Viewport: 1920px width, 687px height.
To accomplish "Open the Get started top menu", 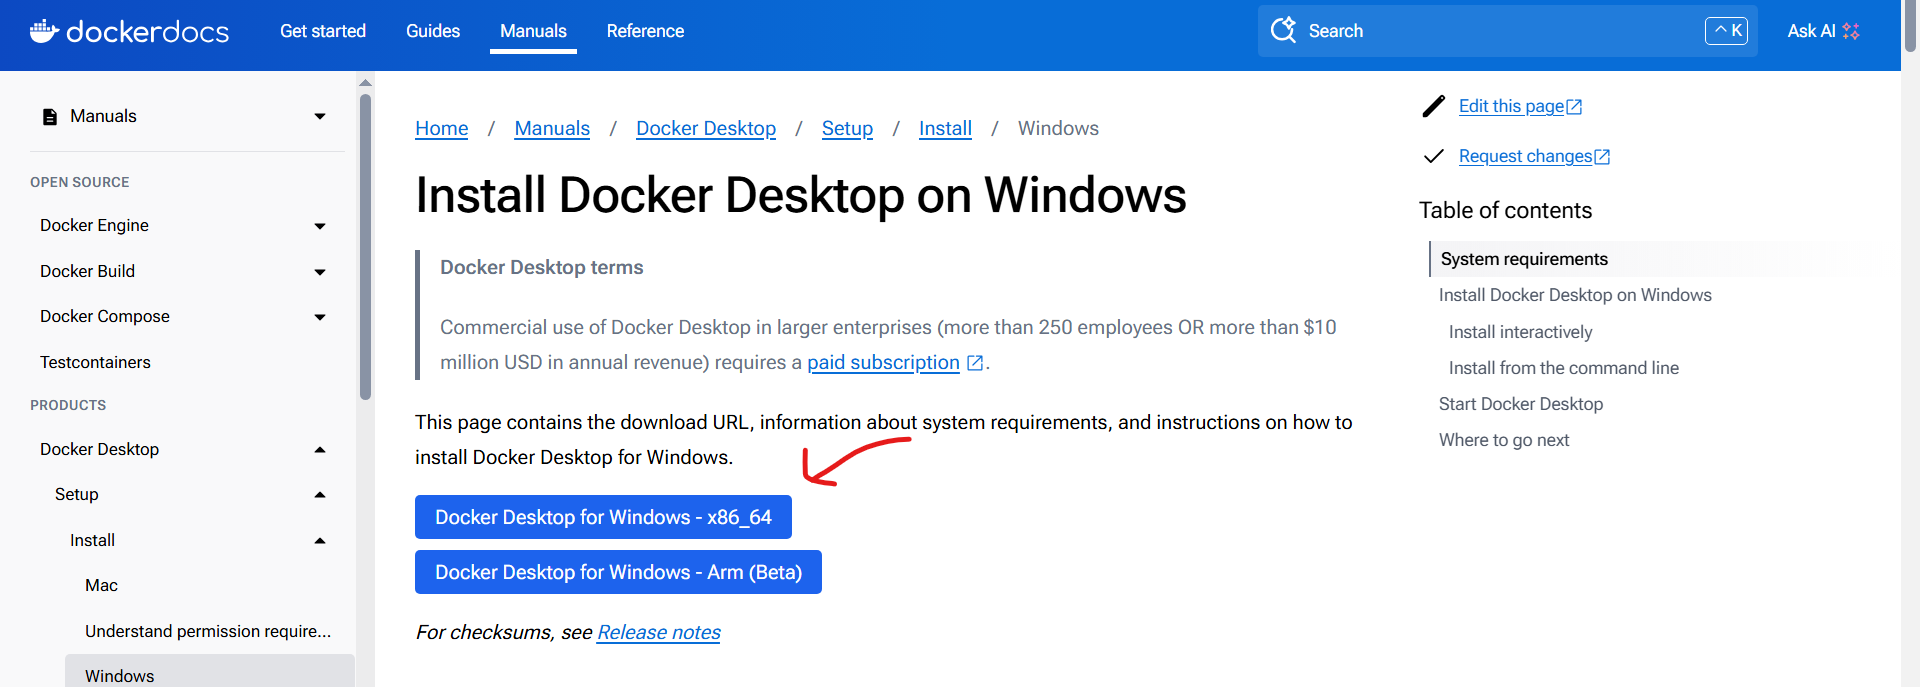I will point(323,31).
